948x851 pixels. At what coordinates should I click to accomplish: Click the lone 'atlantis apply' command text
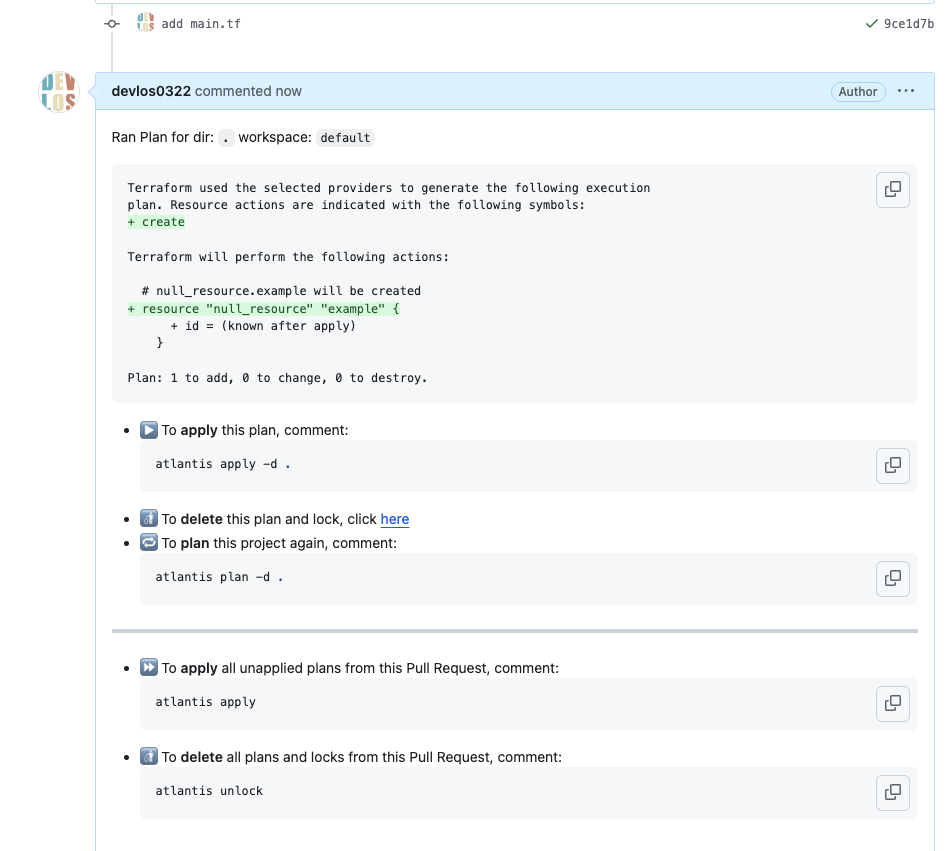(206, 702)
